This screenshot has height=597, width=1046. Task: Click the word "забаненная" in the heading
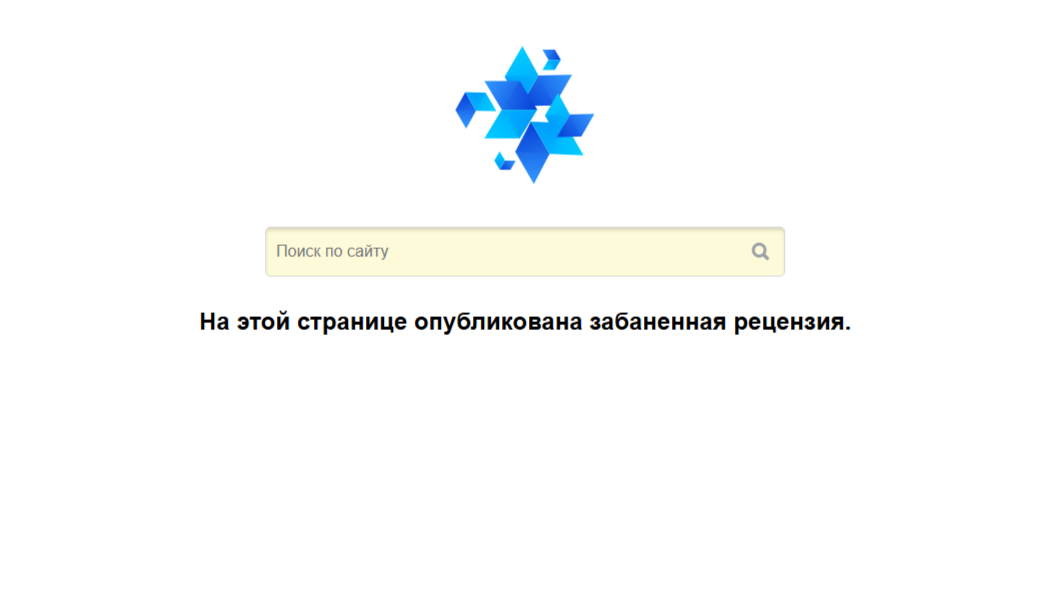[658, 322]
